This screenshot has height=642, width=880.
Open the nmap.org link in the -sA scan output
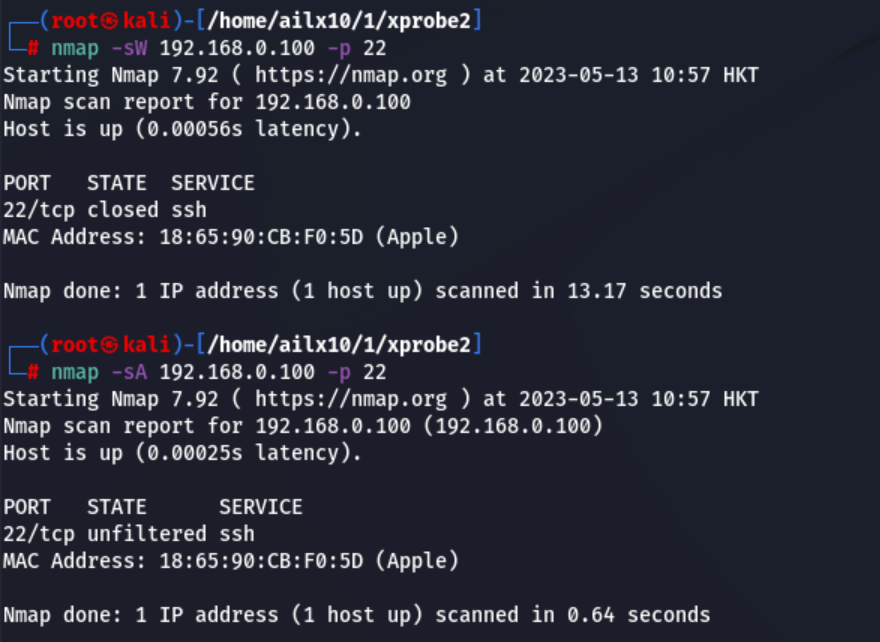pyautogui.click(x=350, y=399)
